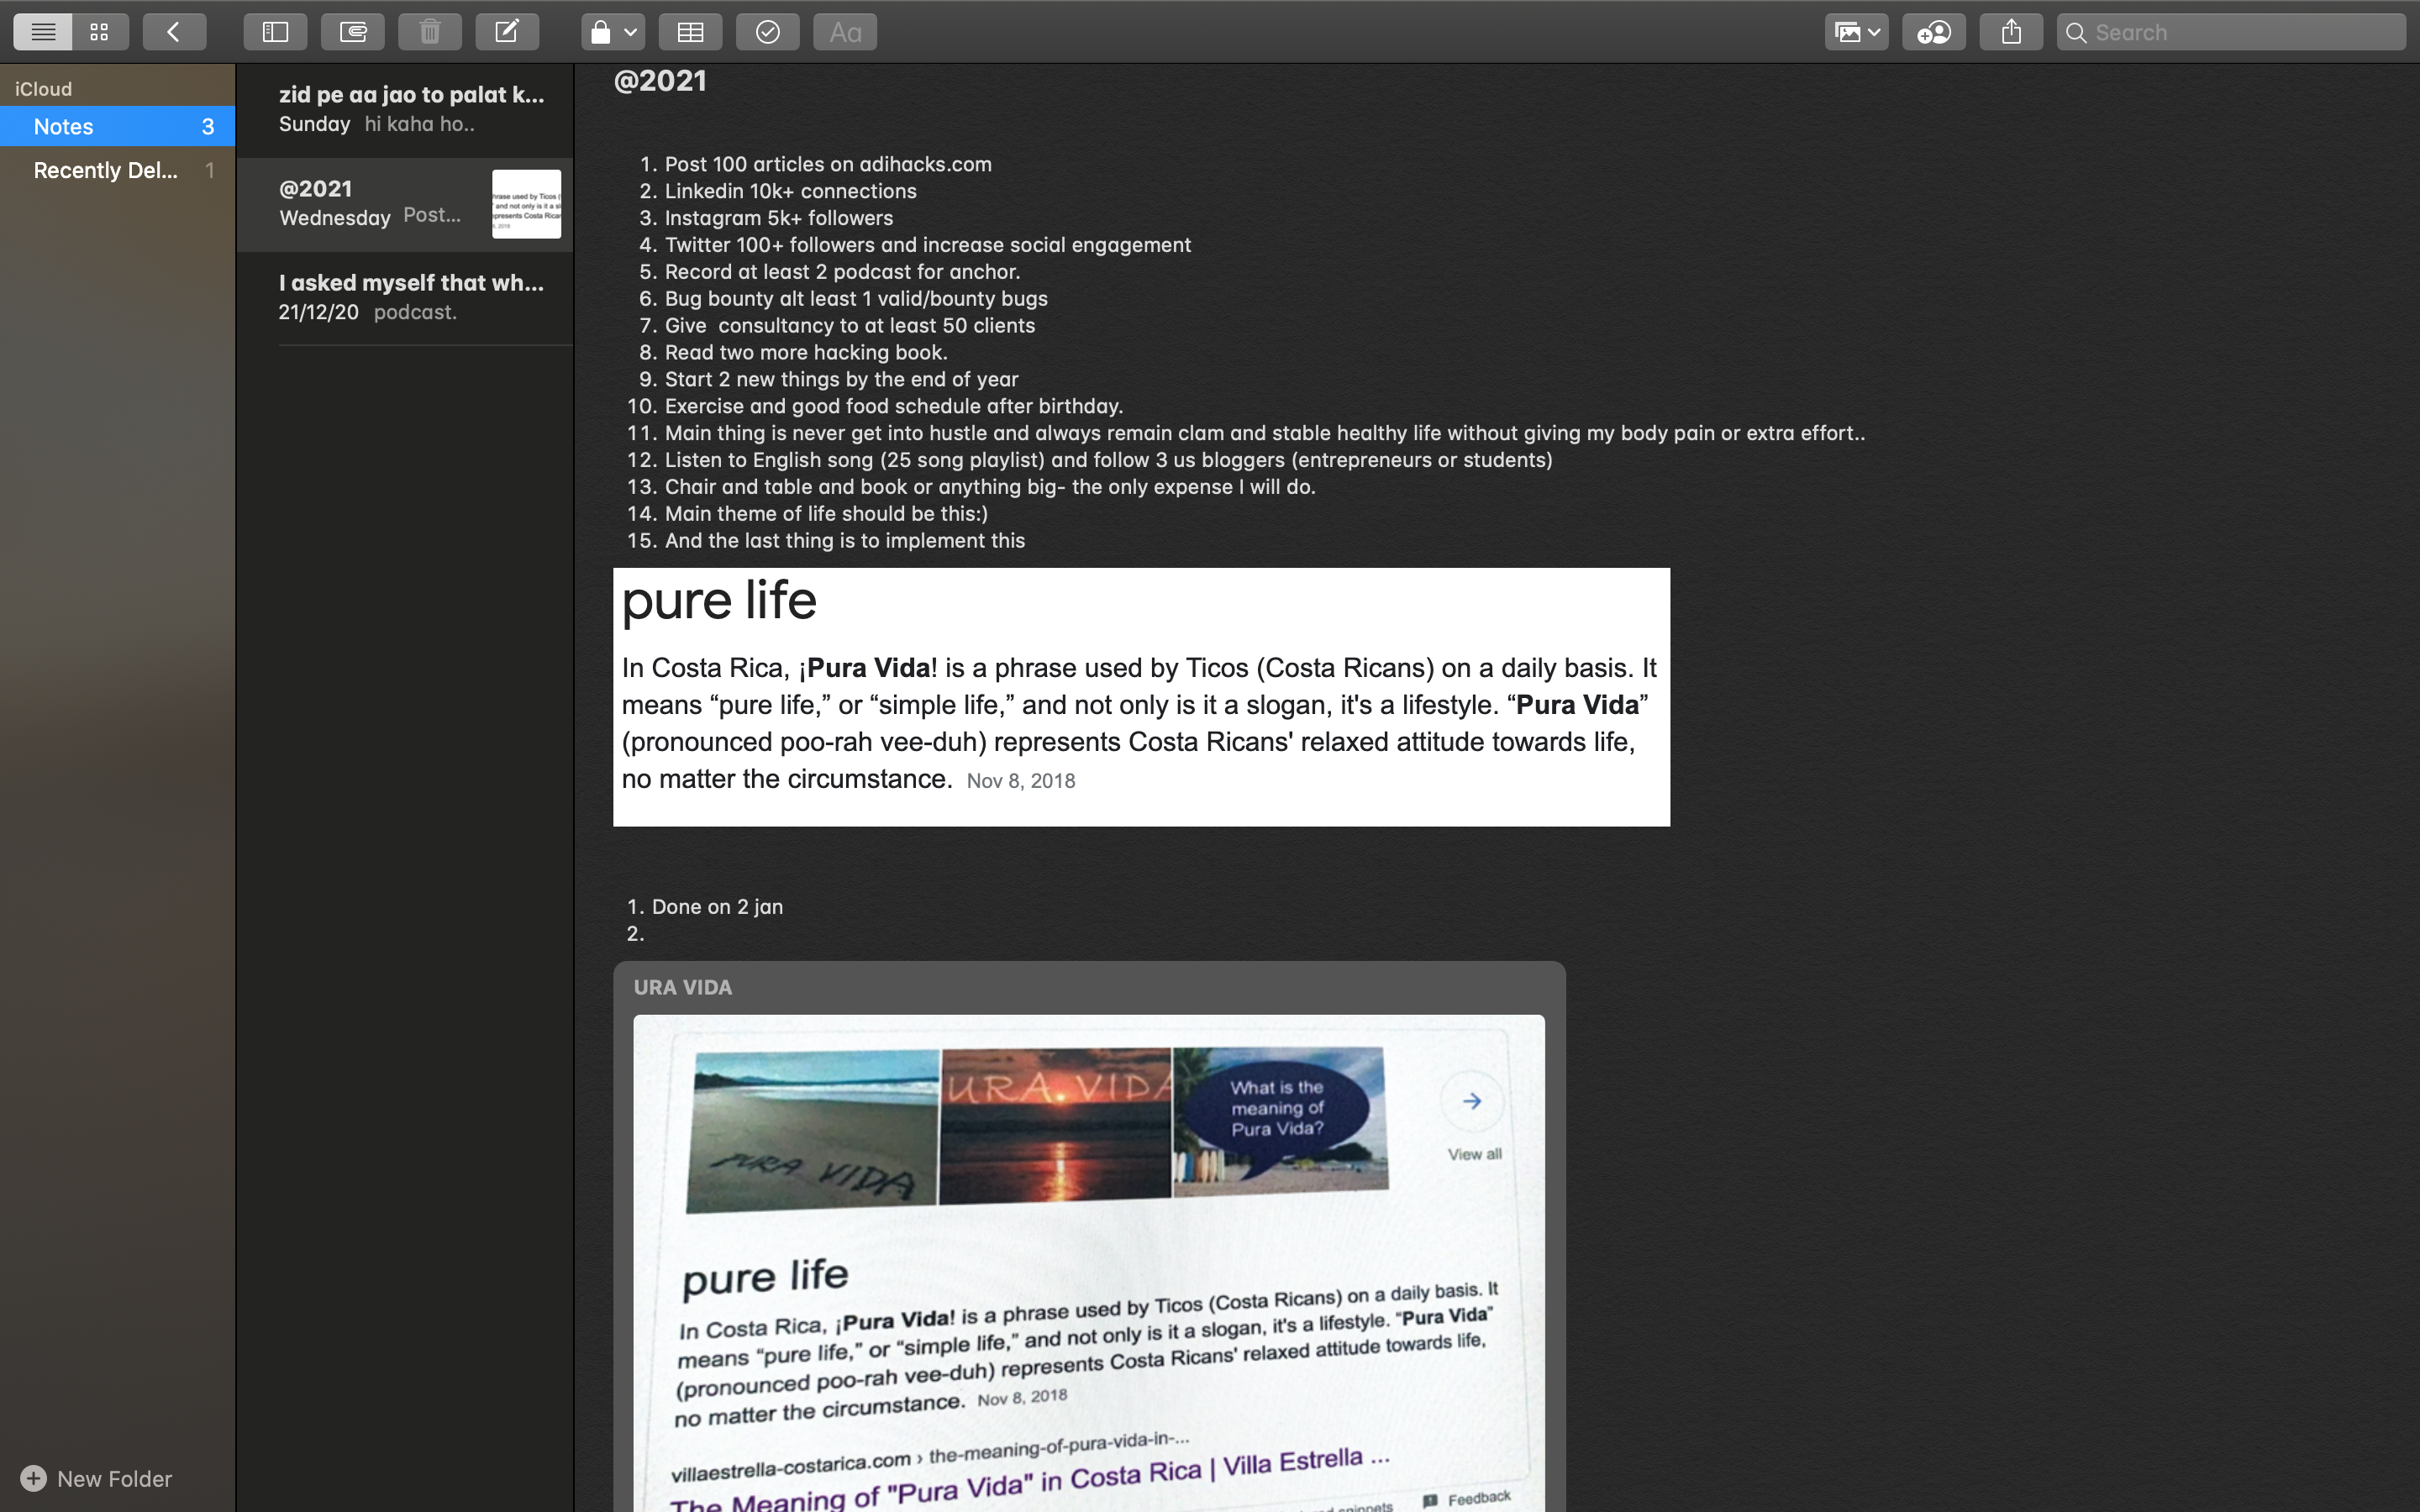
Task: Open the media insert dropdown
Action: (1856, 32)
